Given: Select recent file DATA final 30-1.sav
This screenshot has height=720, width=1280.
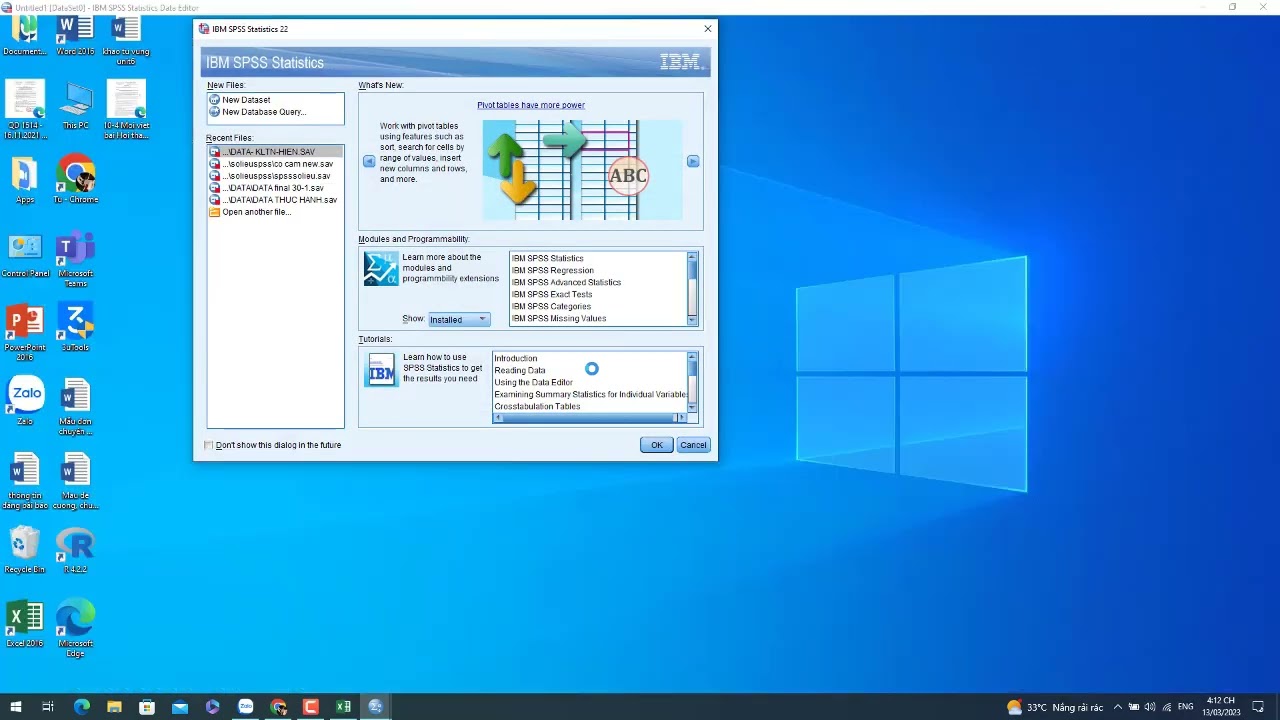Looking at the screenshot, I should (275, 188).
